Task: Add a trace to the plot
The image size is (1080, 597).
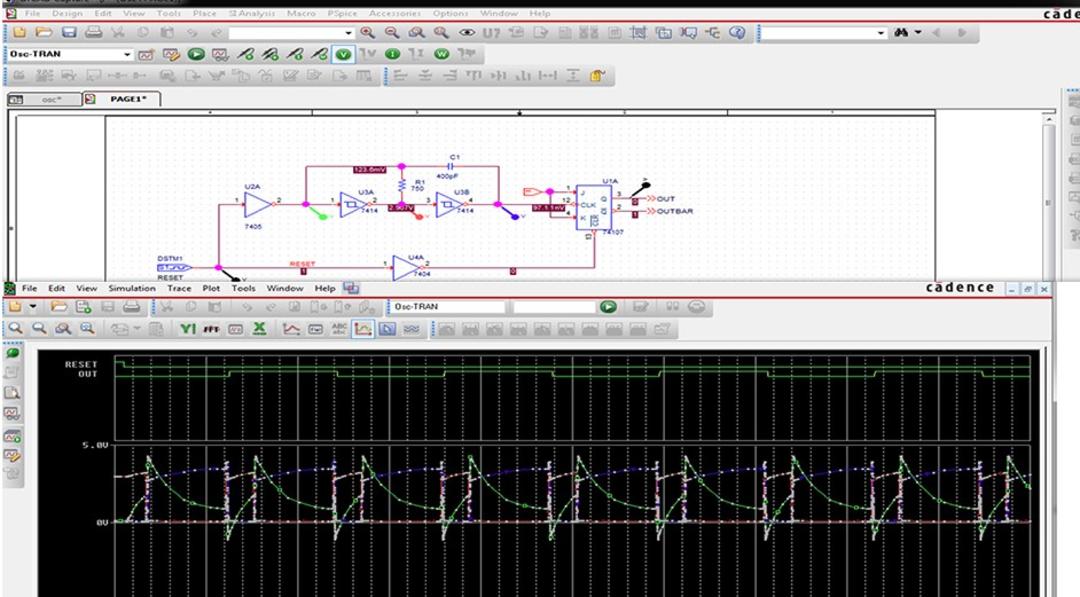Action: (x=291, y=328)
